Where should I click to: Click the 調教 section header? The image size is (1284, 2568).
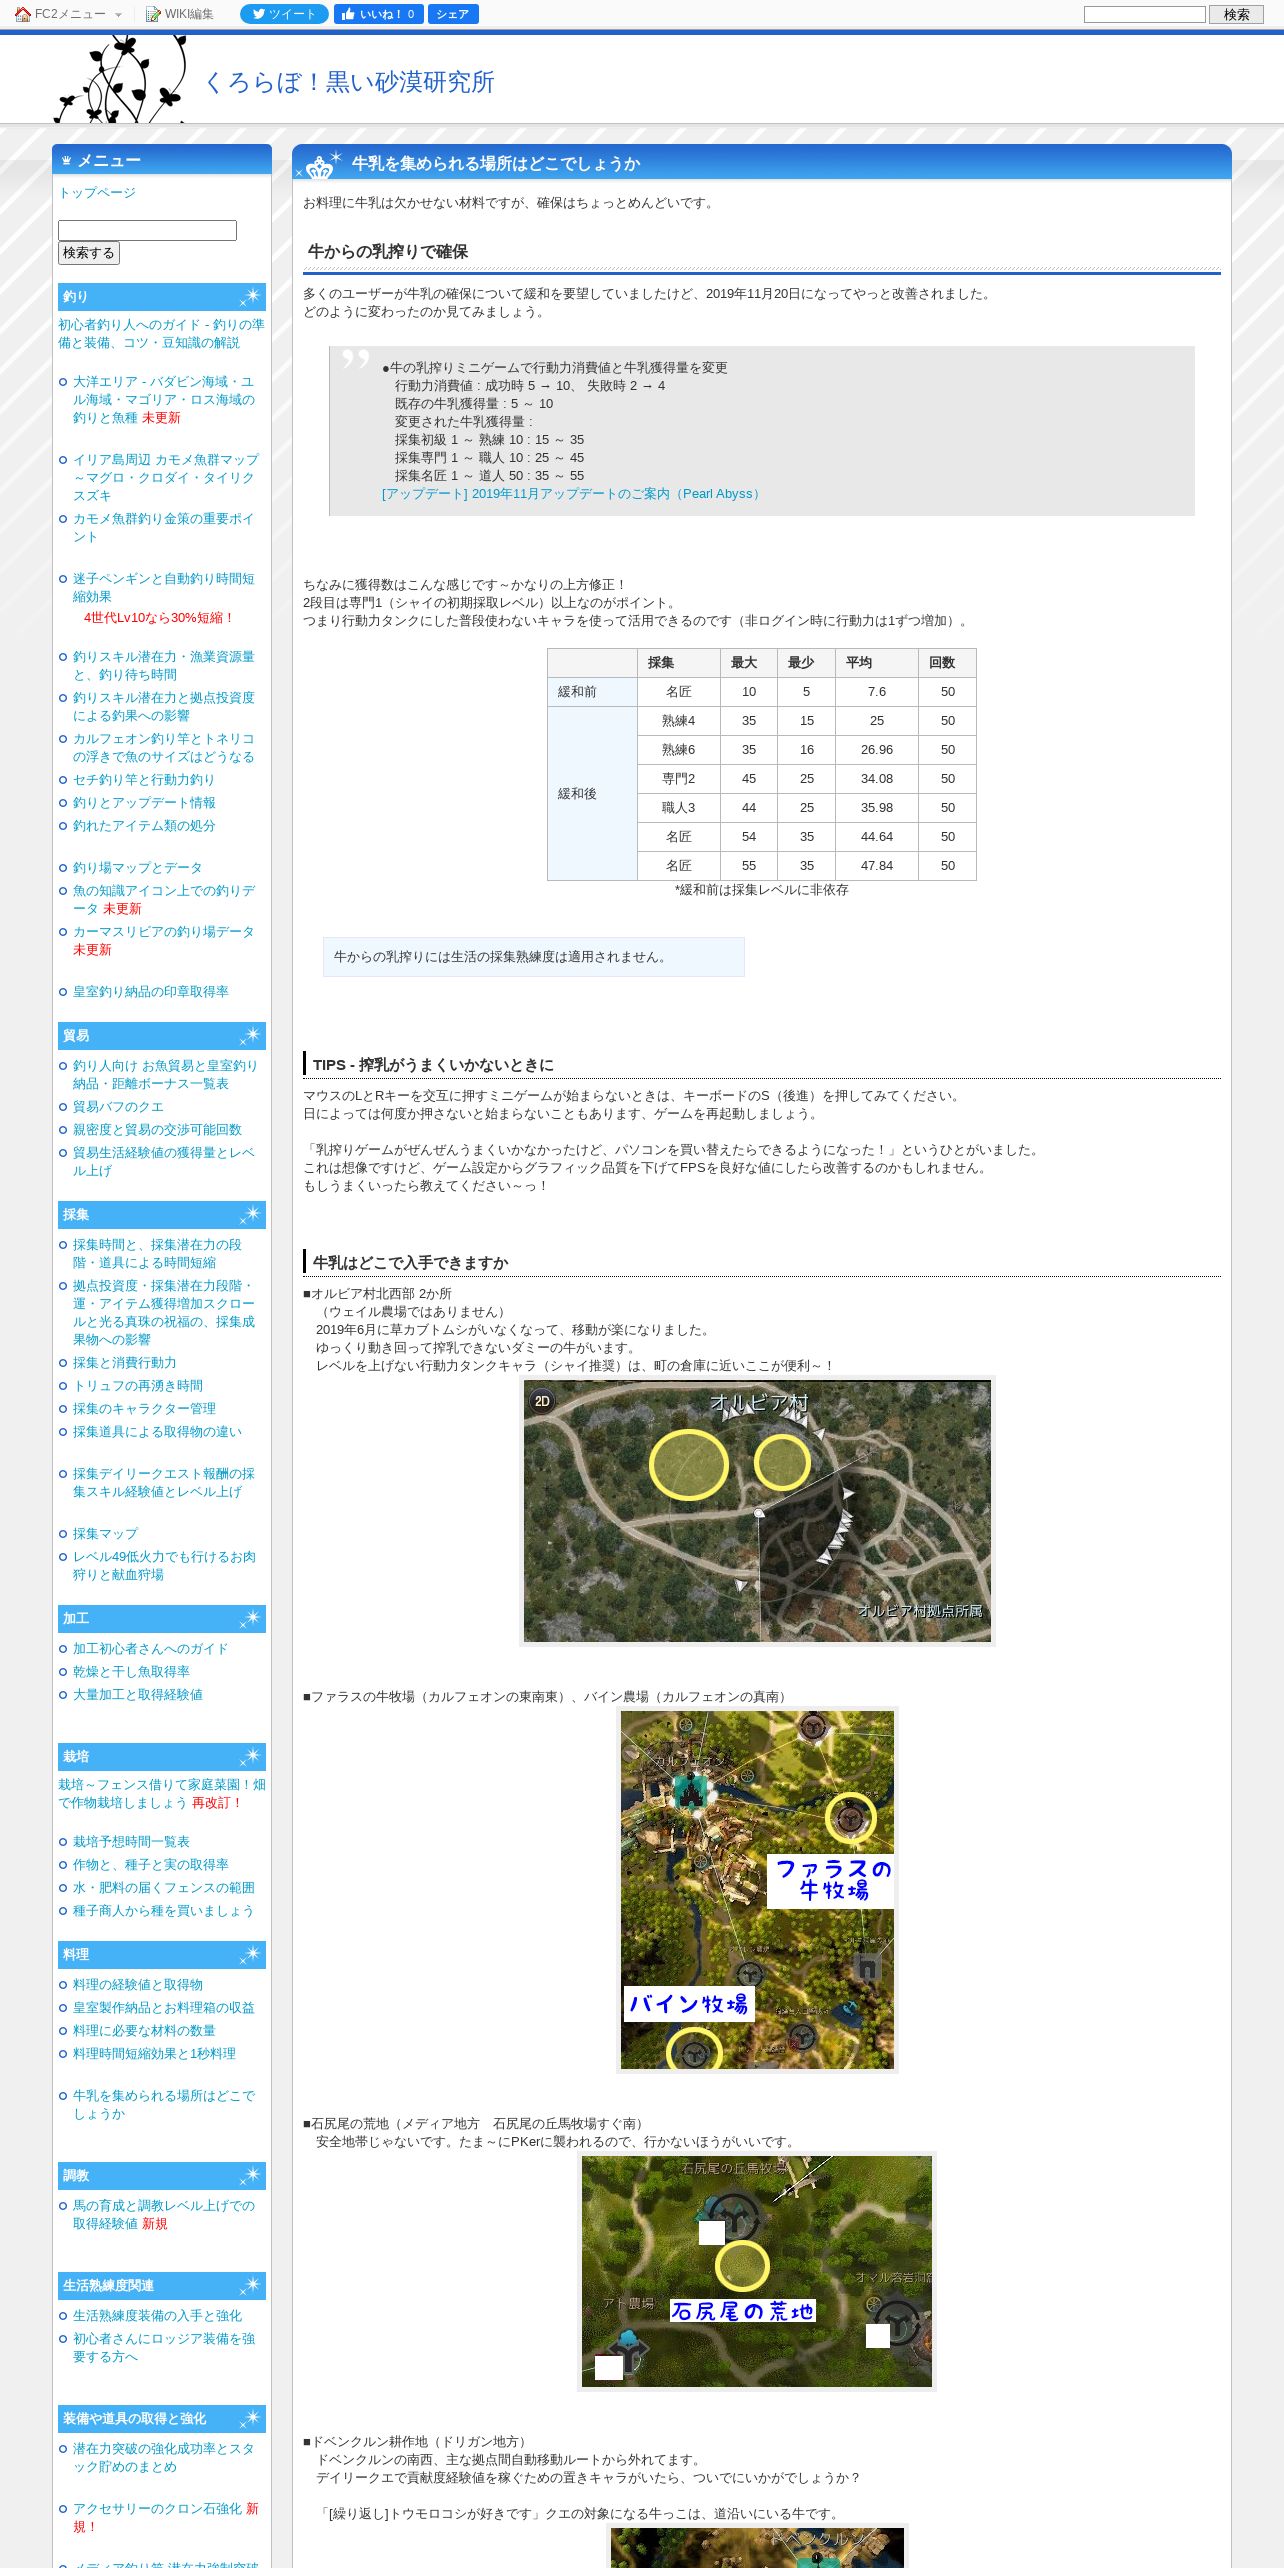pyautogui.click(x=162, y=2175)
